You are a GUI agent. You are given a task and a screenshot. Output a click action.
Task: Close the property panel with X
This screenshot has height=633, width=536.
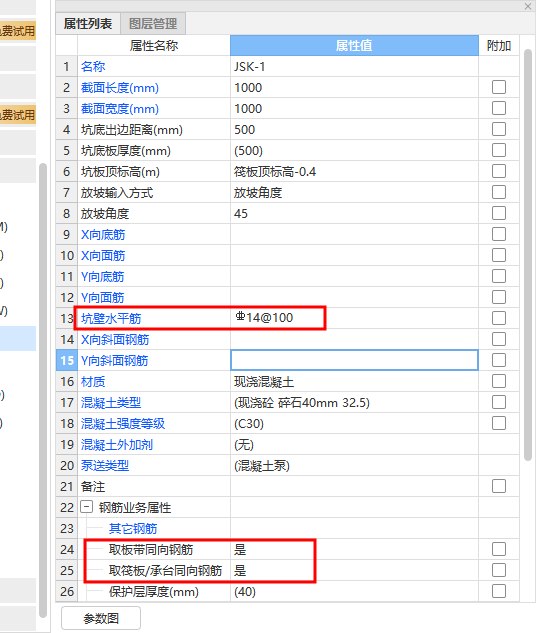point(528,6)
